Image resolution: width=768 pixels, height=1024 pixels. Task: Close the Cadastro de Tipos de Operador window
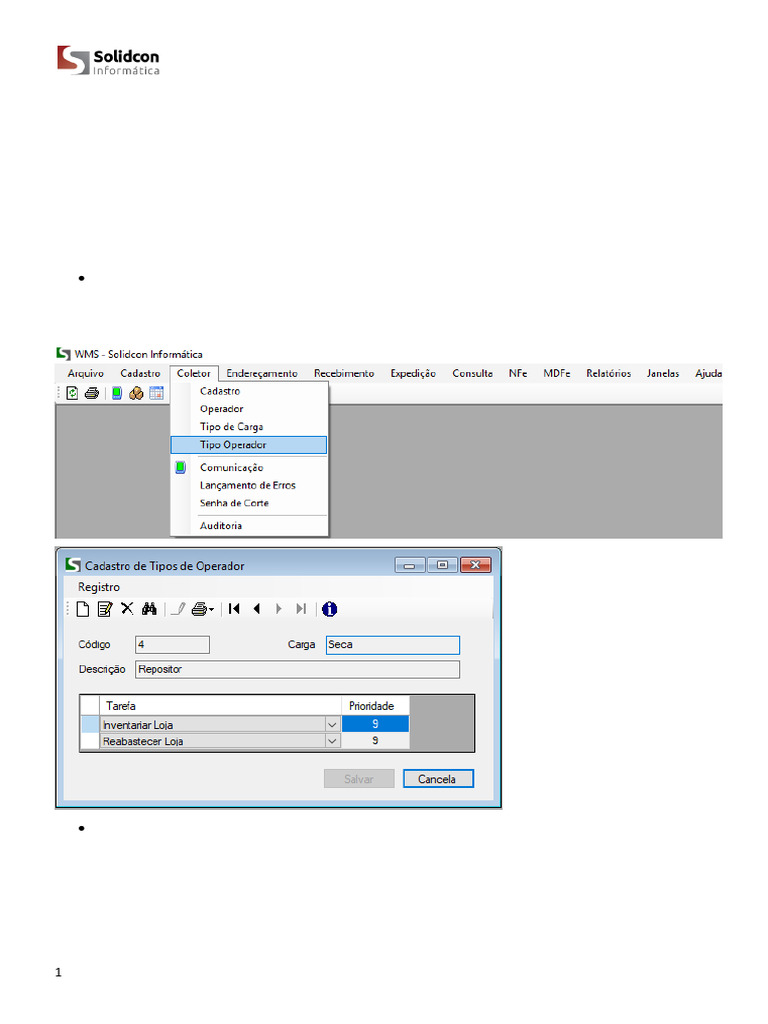(476, 566)
